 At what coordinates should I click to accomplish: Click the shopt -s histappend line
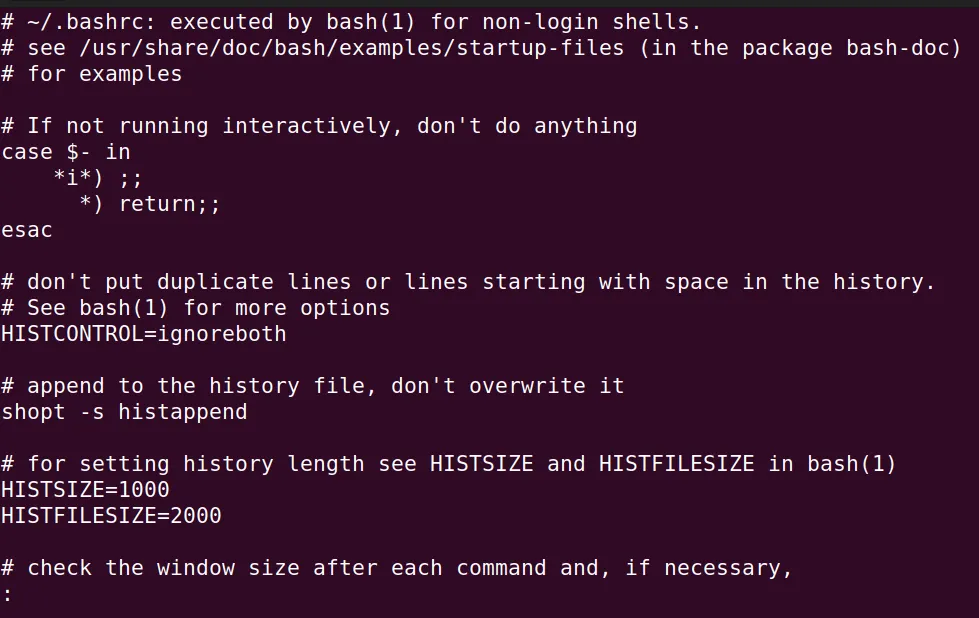[x=124, y=412]
